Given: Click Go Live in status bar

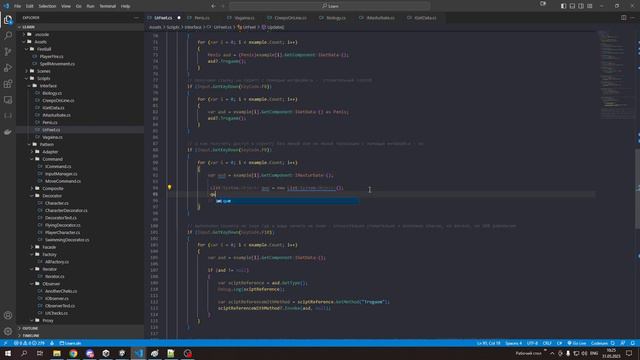Looking at the screenshot, I should pyautogui.click(x=577, y=343).
